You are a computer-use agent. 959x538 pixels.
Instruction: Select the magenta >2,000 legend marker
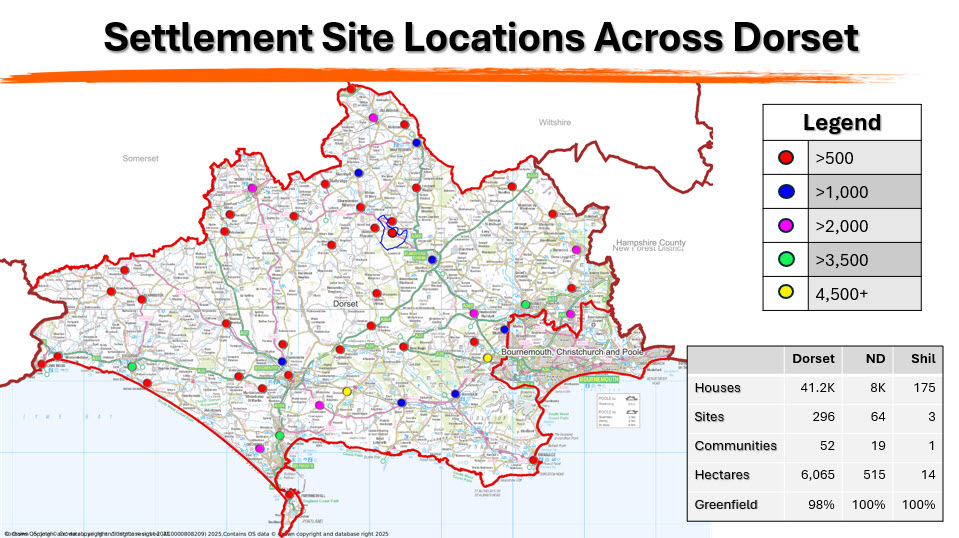click(x=787, y=225)
